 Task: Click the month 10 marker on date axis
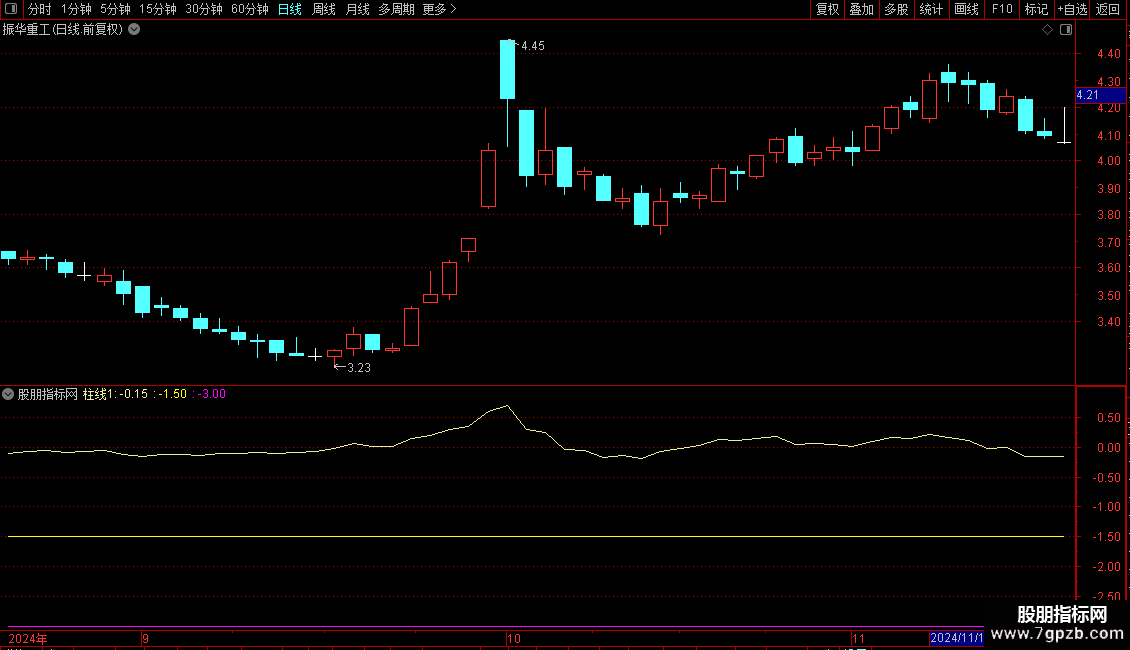click(x=513, y=638)
